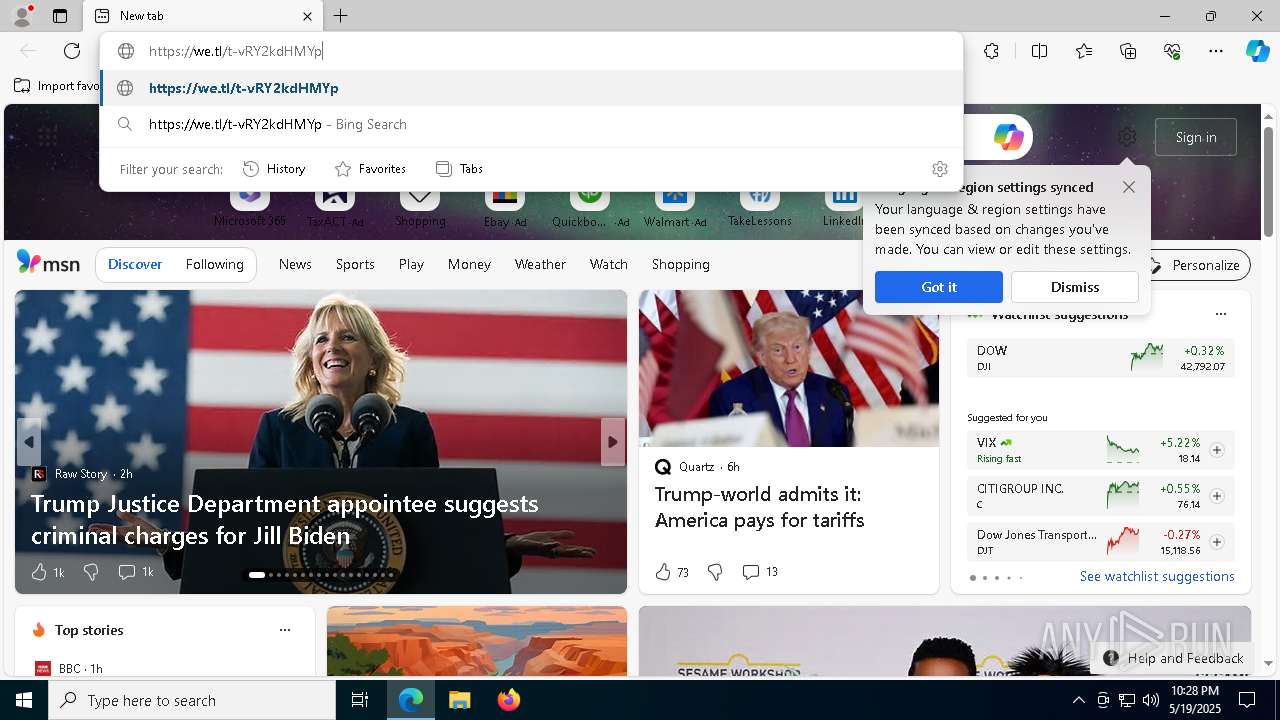Open comments on Jill Biden story
This screenshot has width=1280, height=720.
coord(135,572)
